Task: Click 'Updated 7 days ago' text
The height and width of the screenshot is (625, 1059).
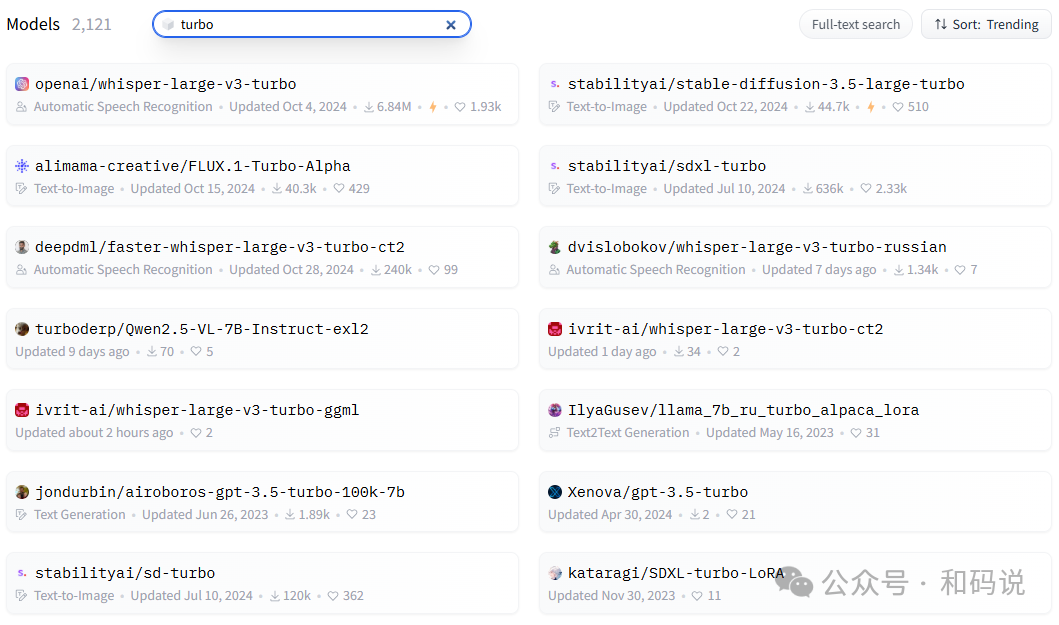Action: click(819, 270)
